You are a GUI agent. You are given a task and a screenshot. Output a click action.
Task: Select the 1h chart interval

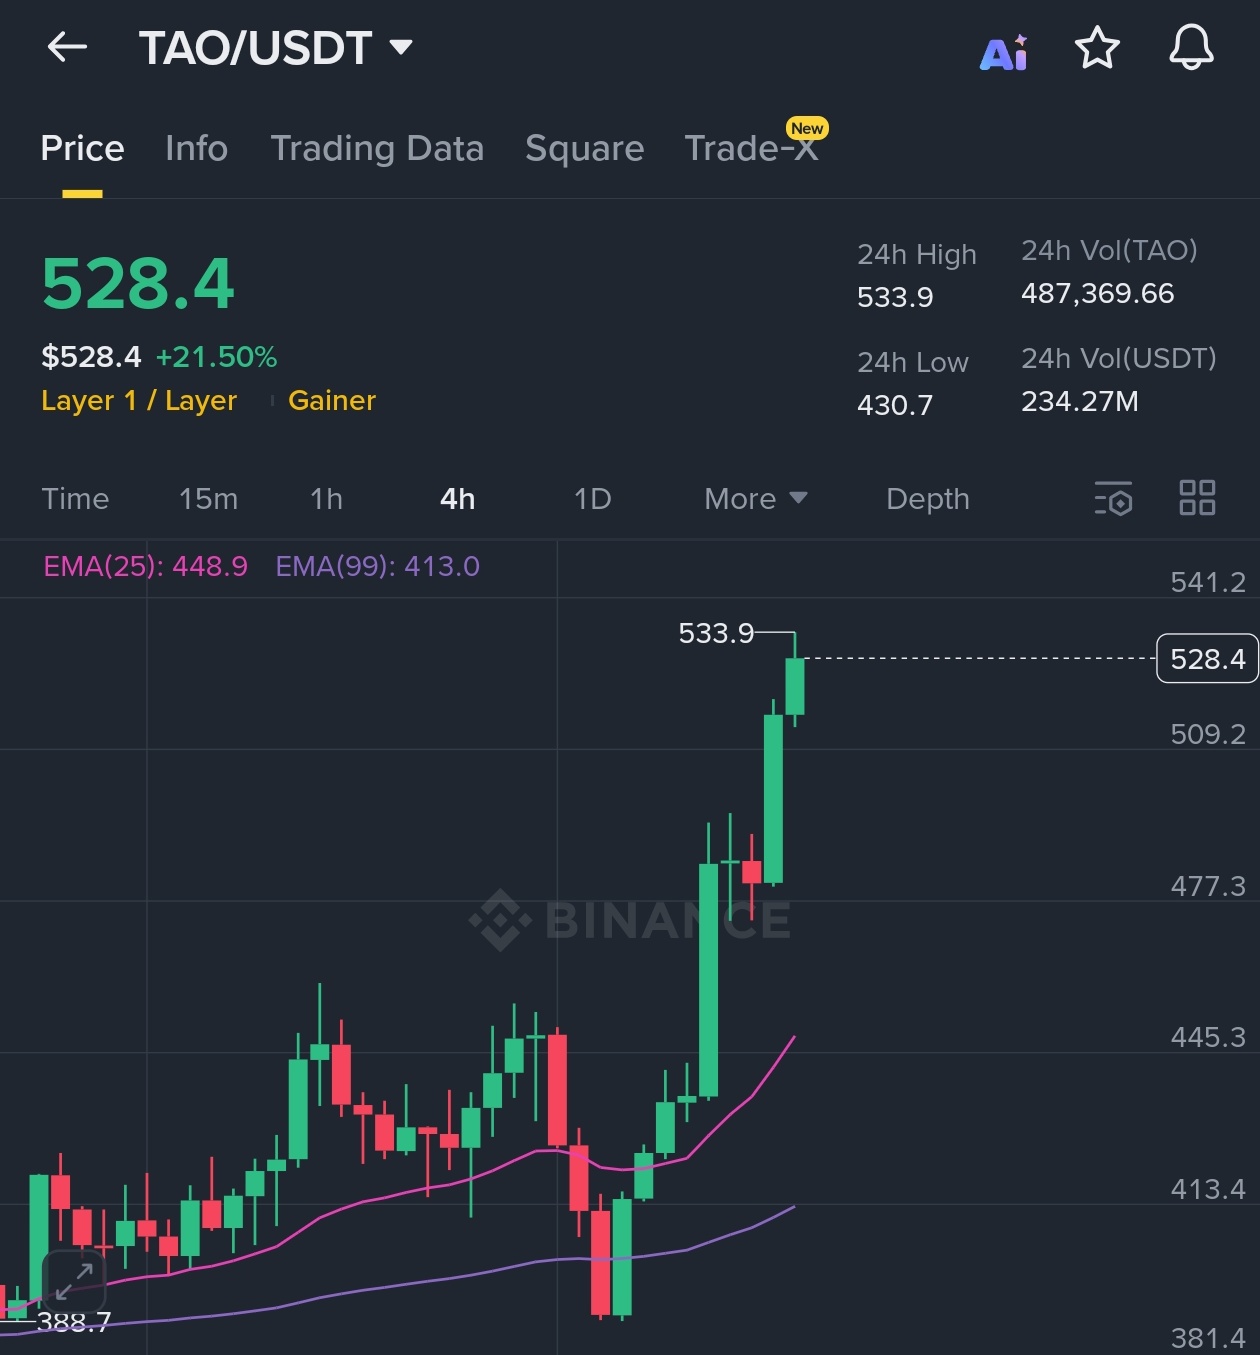pyautogui.click(x=326, y=498)
